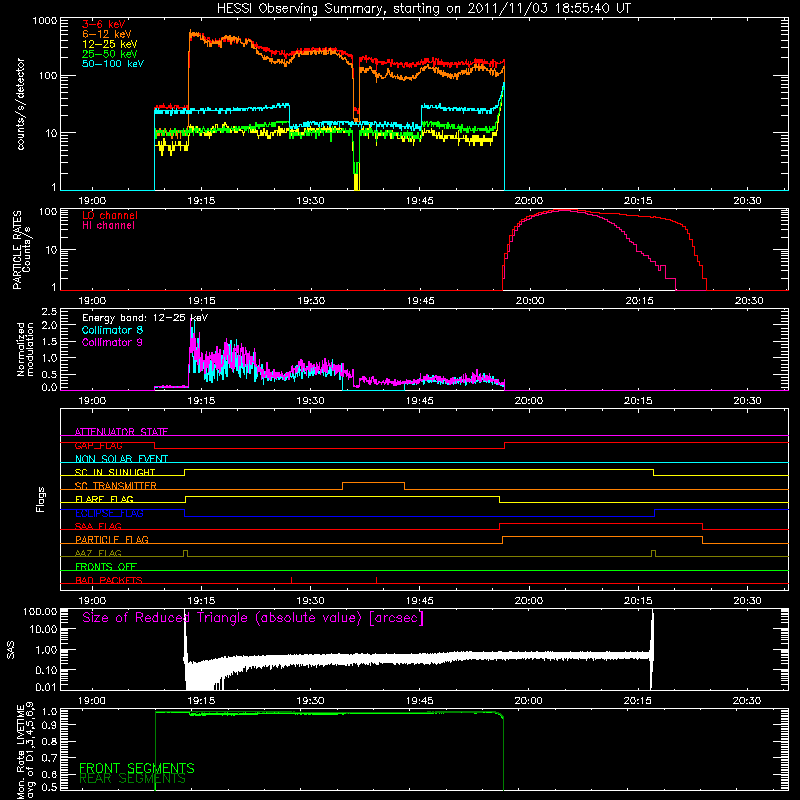The width and height of the screenshot is (800, 800).
Task: Click the AAZ_FLAG label
Action: tap(98, 553)
